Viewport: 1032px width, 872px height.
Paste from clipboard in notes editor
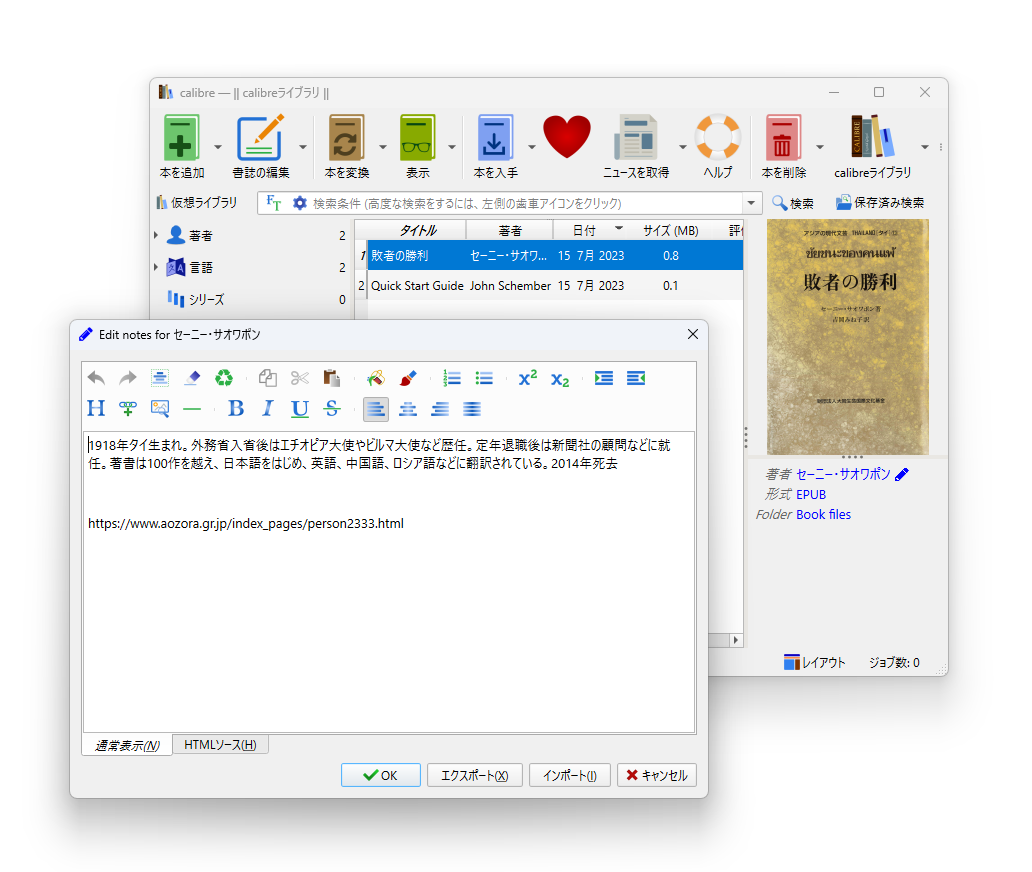(x=332, y=378)
